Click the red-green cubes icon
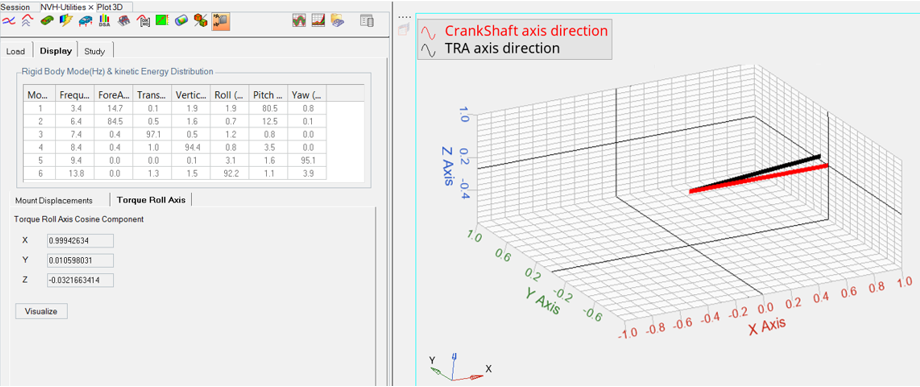The width and height of the screenshot is (920, 387). click(201, 21)
